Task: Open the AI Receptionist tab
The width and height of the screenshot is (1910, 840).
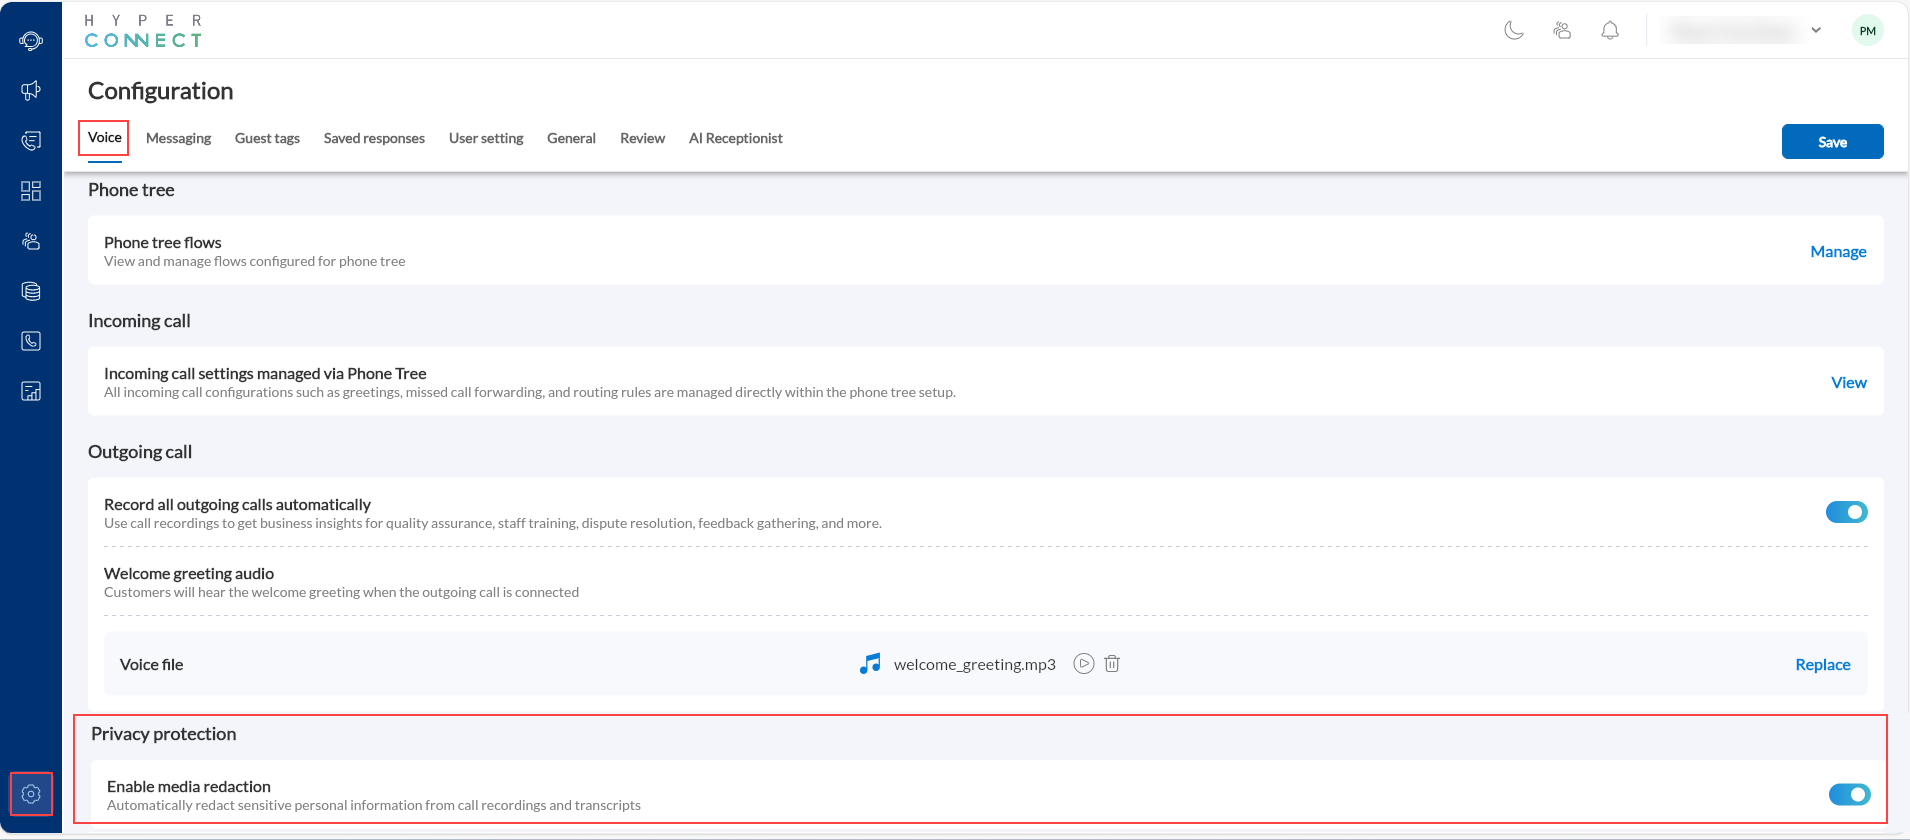Action: tap(735, 138)
